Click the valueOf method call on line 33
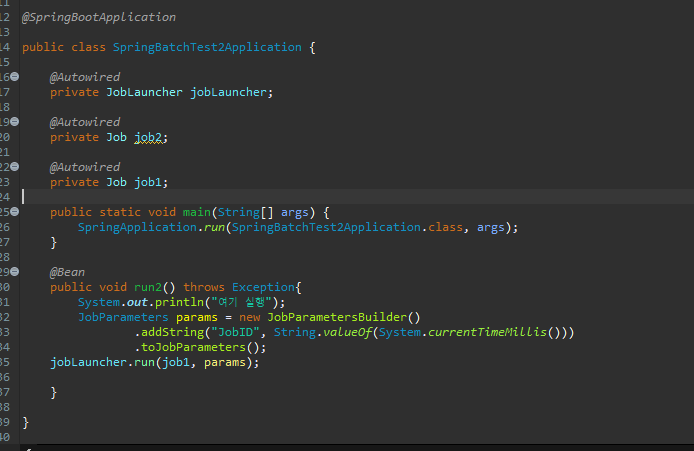The width and height of the screenshot is (694, 451). click(347, 332)
